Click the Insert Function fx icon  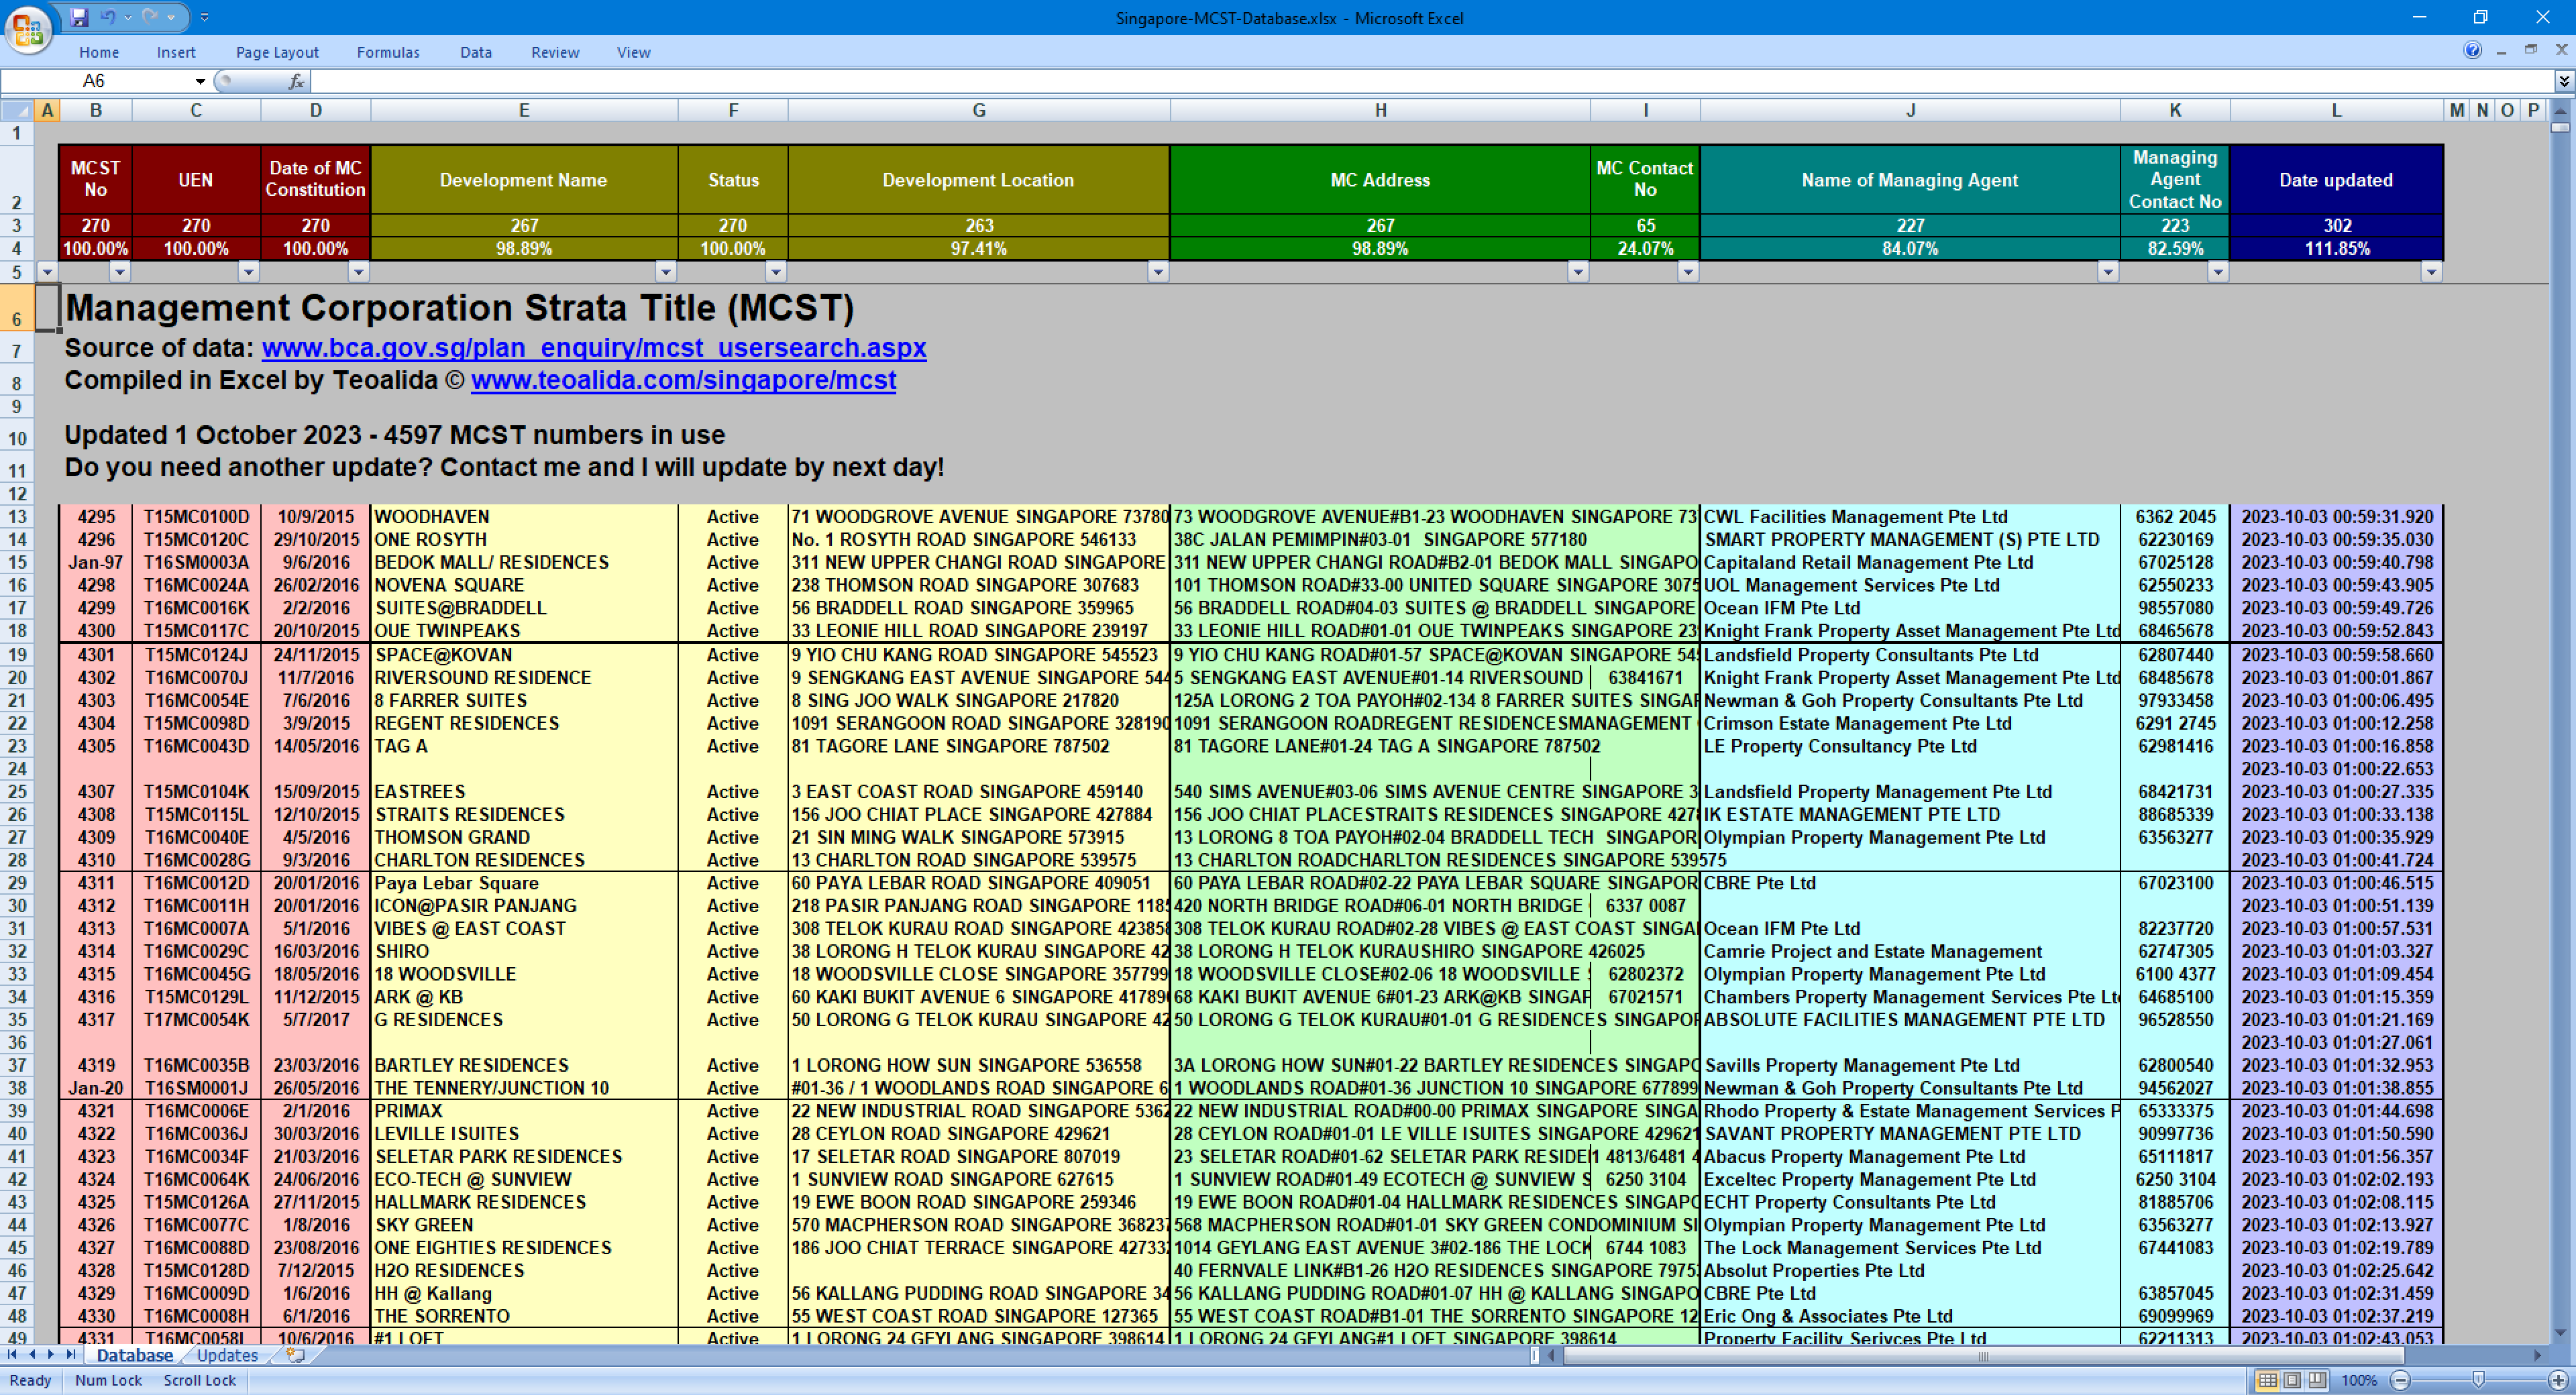pos(296,81)
